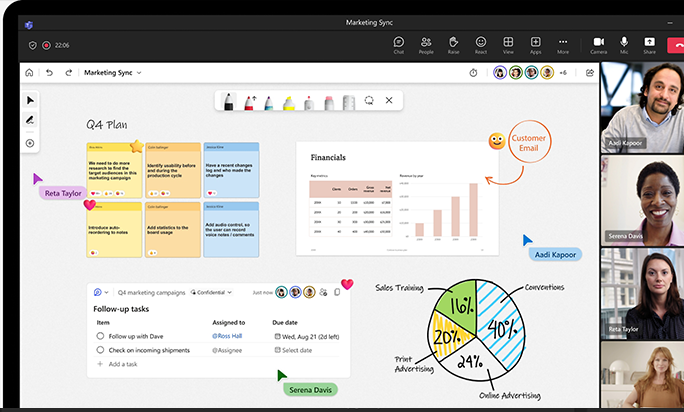The image size is (684, 412).
Task: Mark Check on incoming shipments complete
Action: tap(100, 350)
